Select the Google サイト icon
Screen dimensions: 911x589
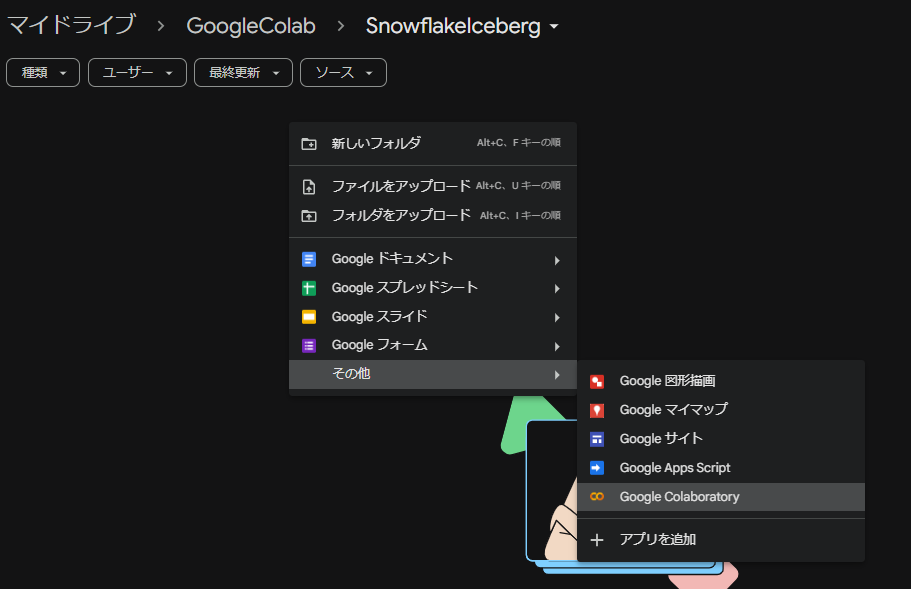[x=597, y=438]
